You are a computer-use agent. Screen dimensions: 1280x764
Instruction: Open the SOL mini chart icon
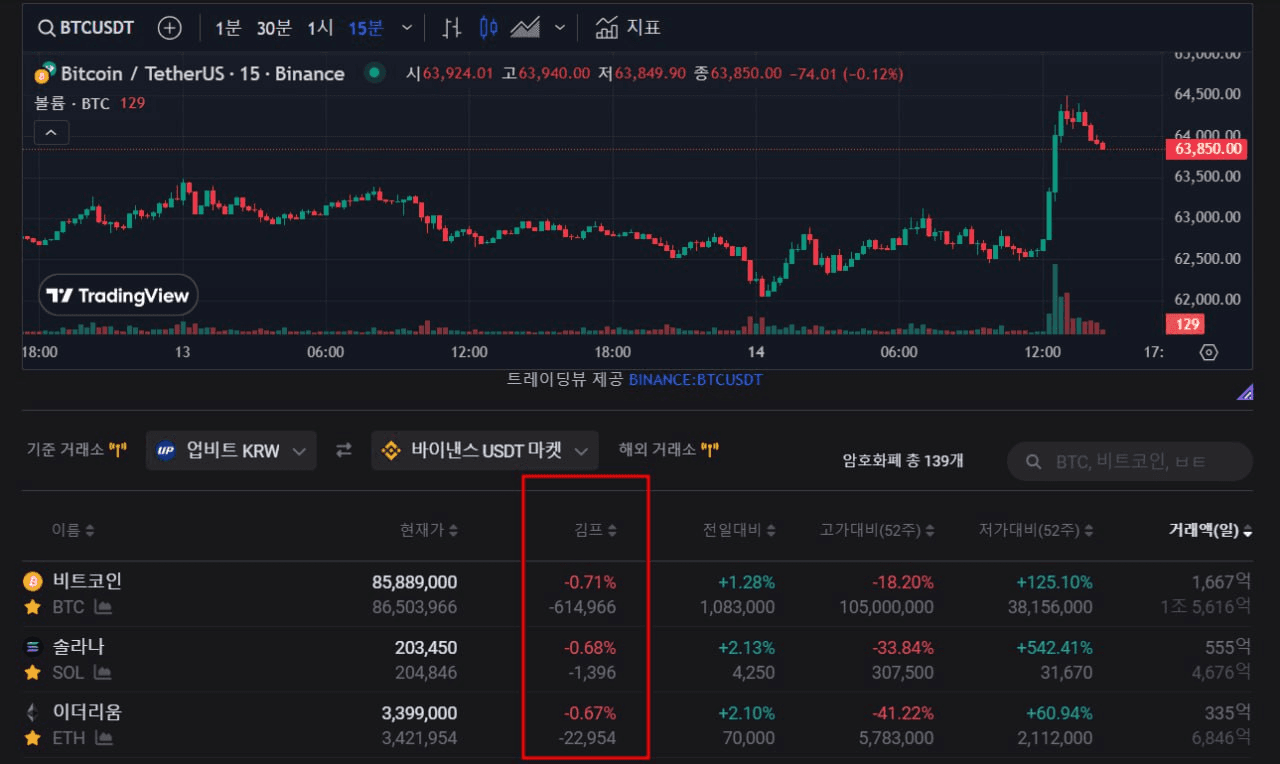coord(102,673)
